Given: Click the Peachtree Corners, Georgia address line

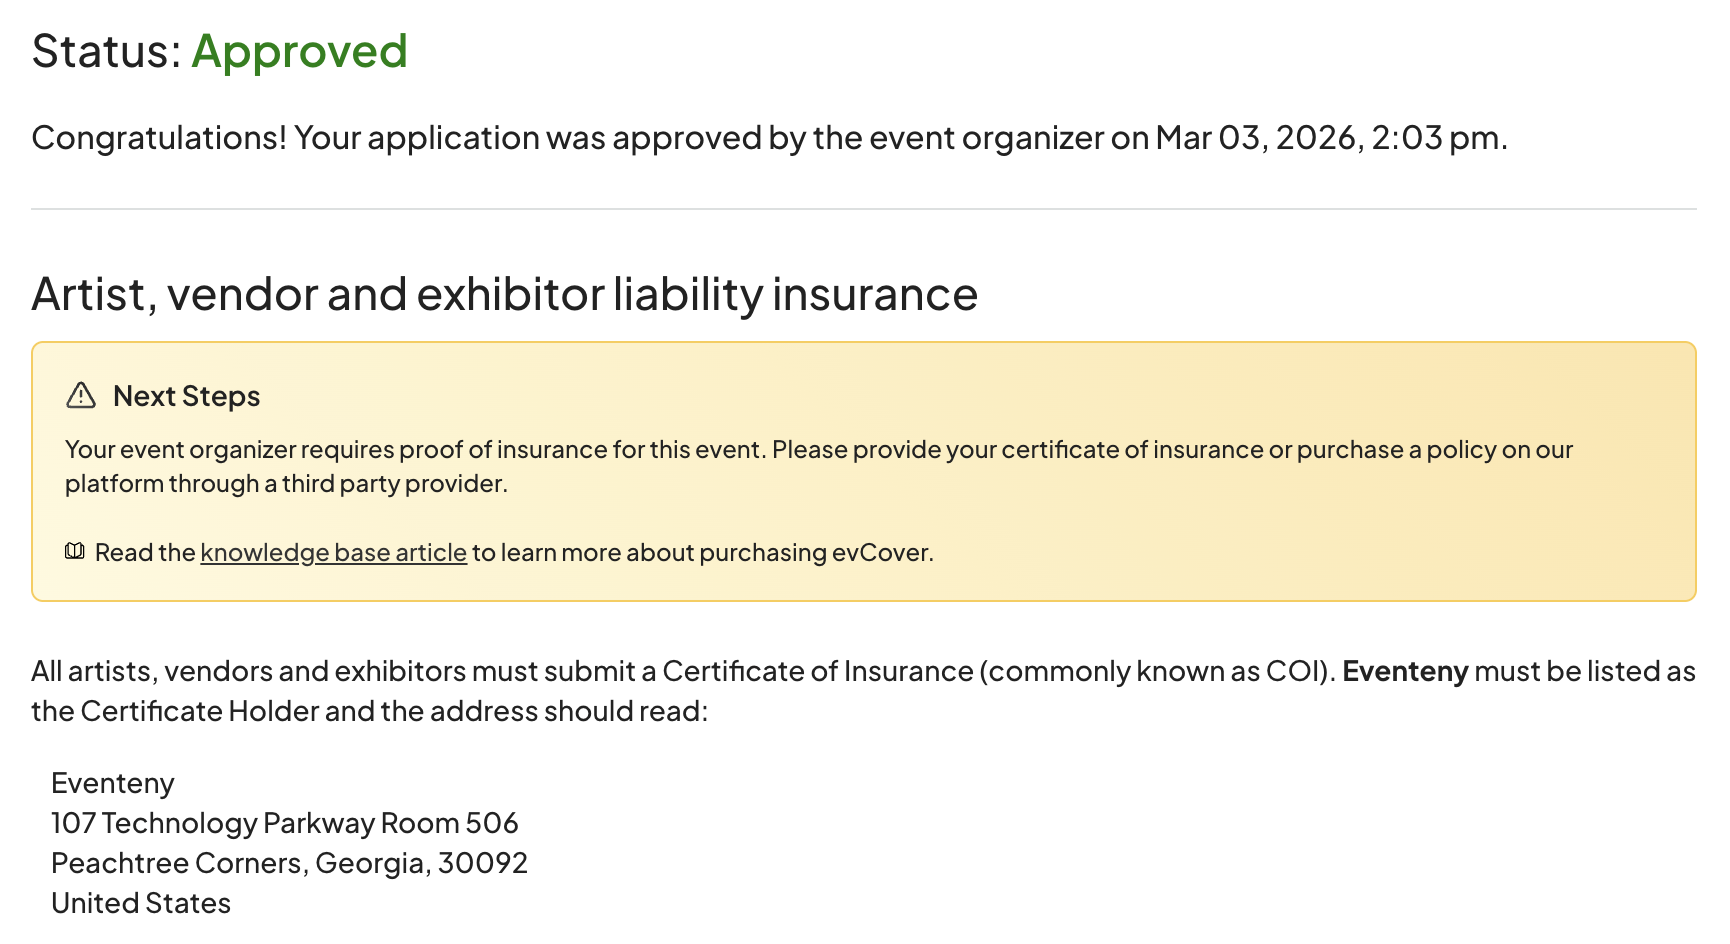Looking at the screenshot, I should [x=289, y=863].
